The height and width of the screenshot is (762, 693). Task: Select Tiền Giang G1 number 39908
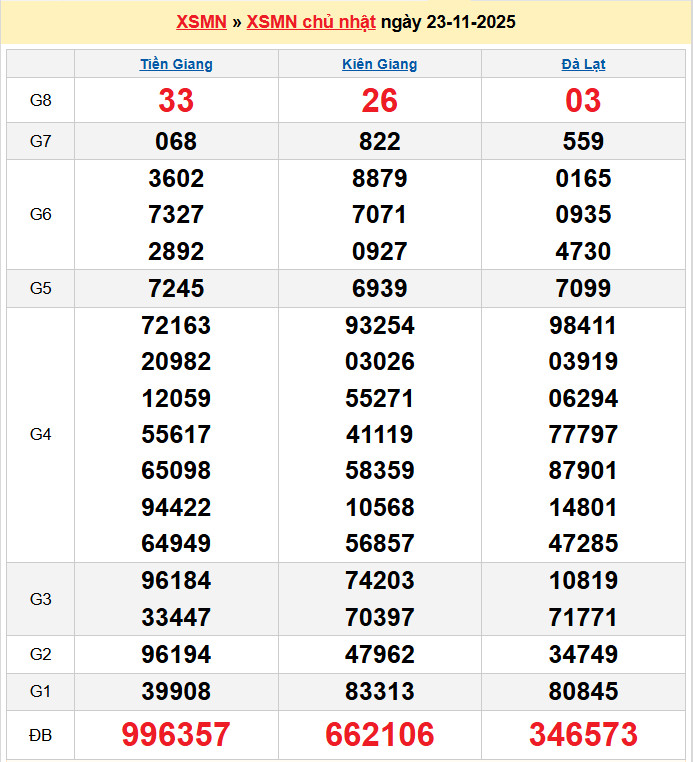tap(176, 691)
